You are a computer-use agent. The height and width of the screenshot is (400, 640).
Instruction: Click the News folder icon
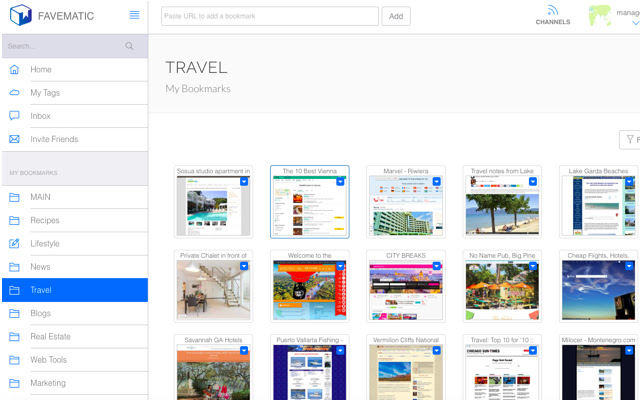[x=14, y=267]
